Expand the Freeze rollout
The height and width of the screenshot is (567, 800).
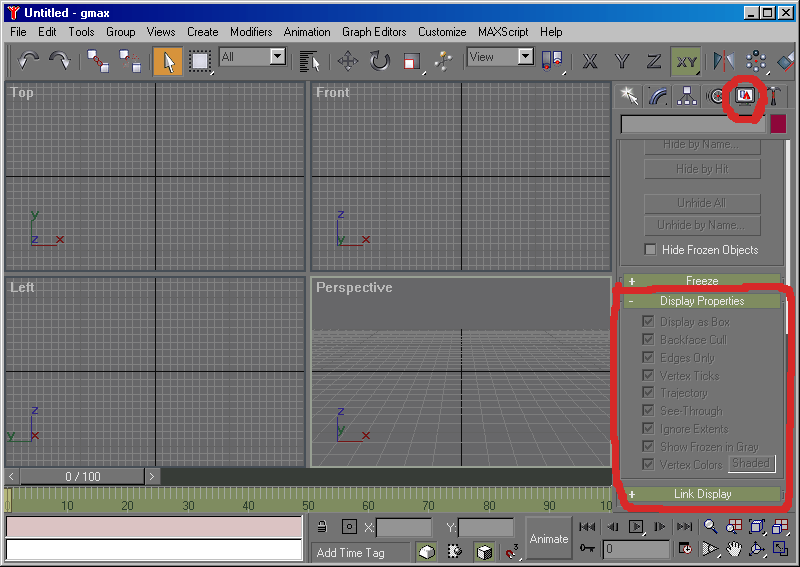(701, 281)
